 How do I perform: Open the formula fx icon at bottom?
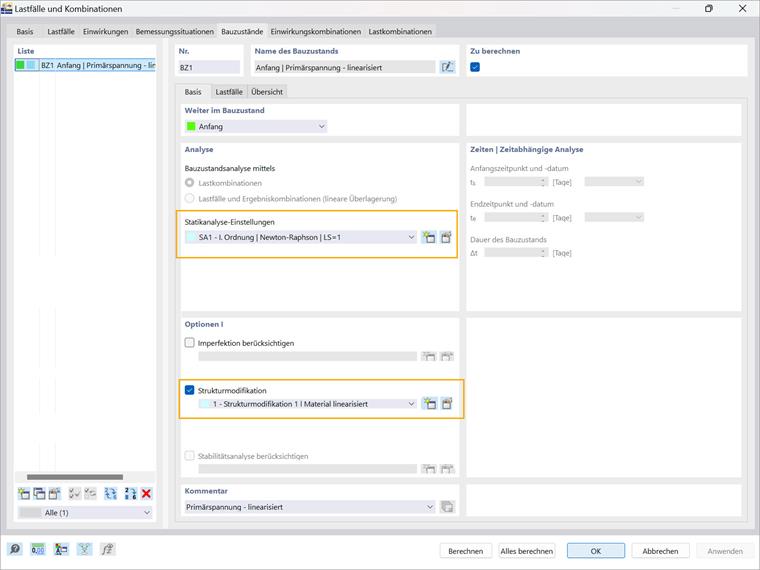[107, 549]
